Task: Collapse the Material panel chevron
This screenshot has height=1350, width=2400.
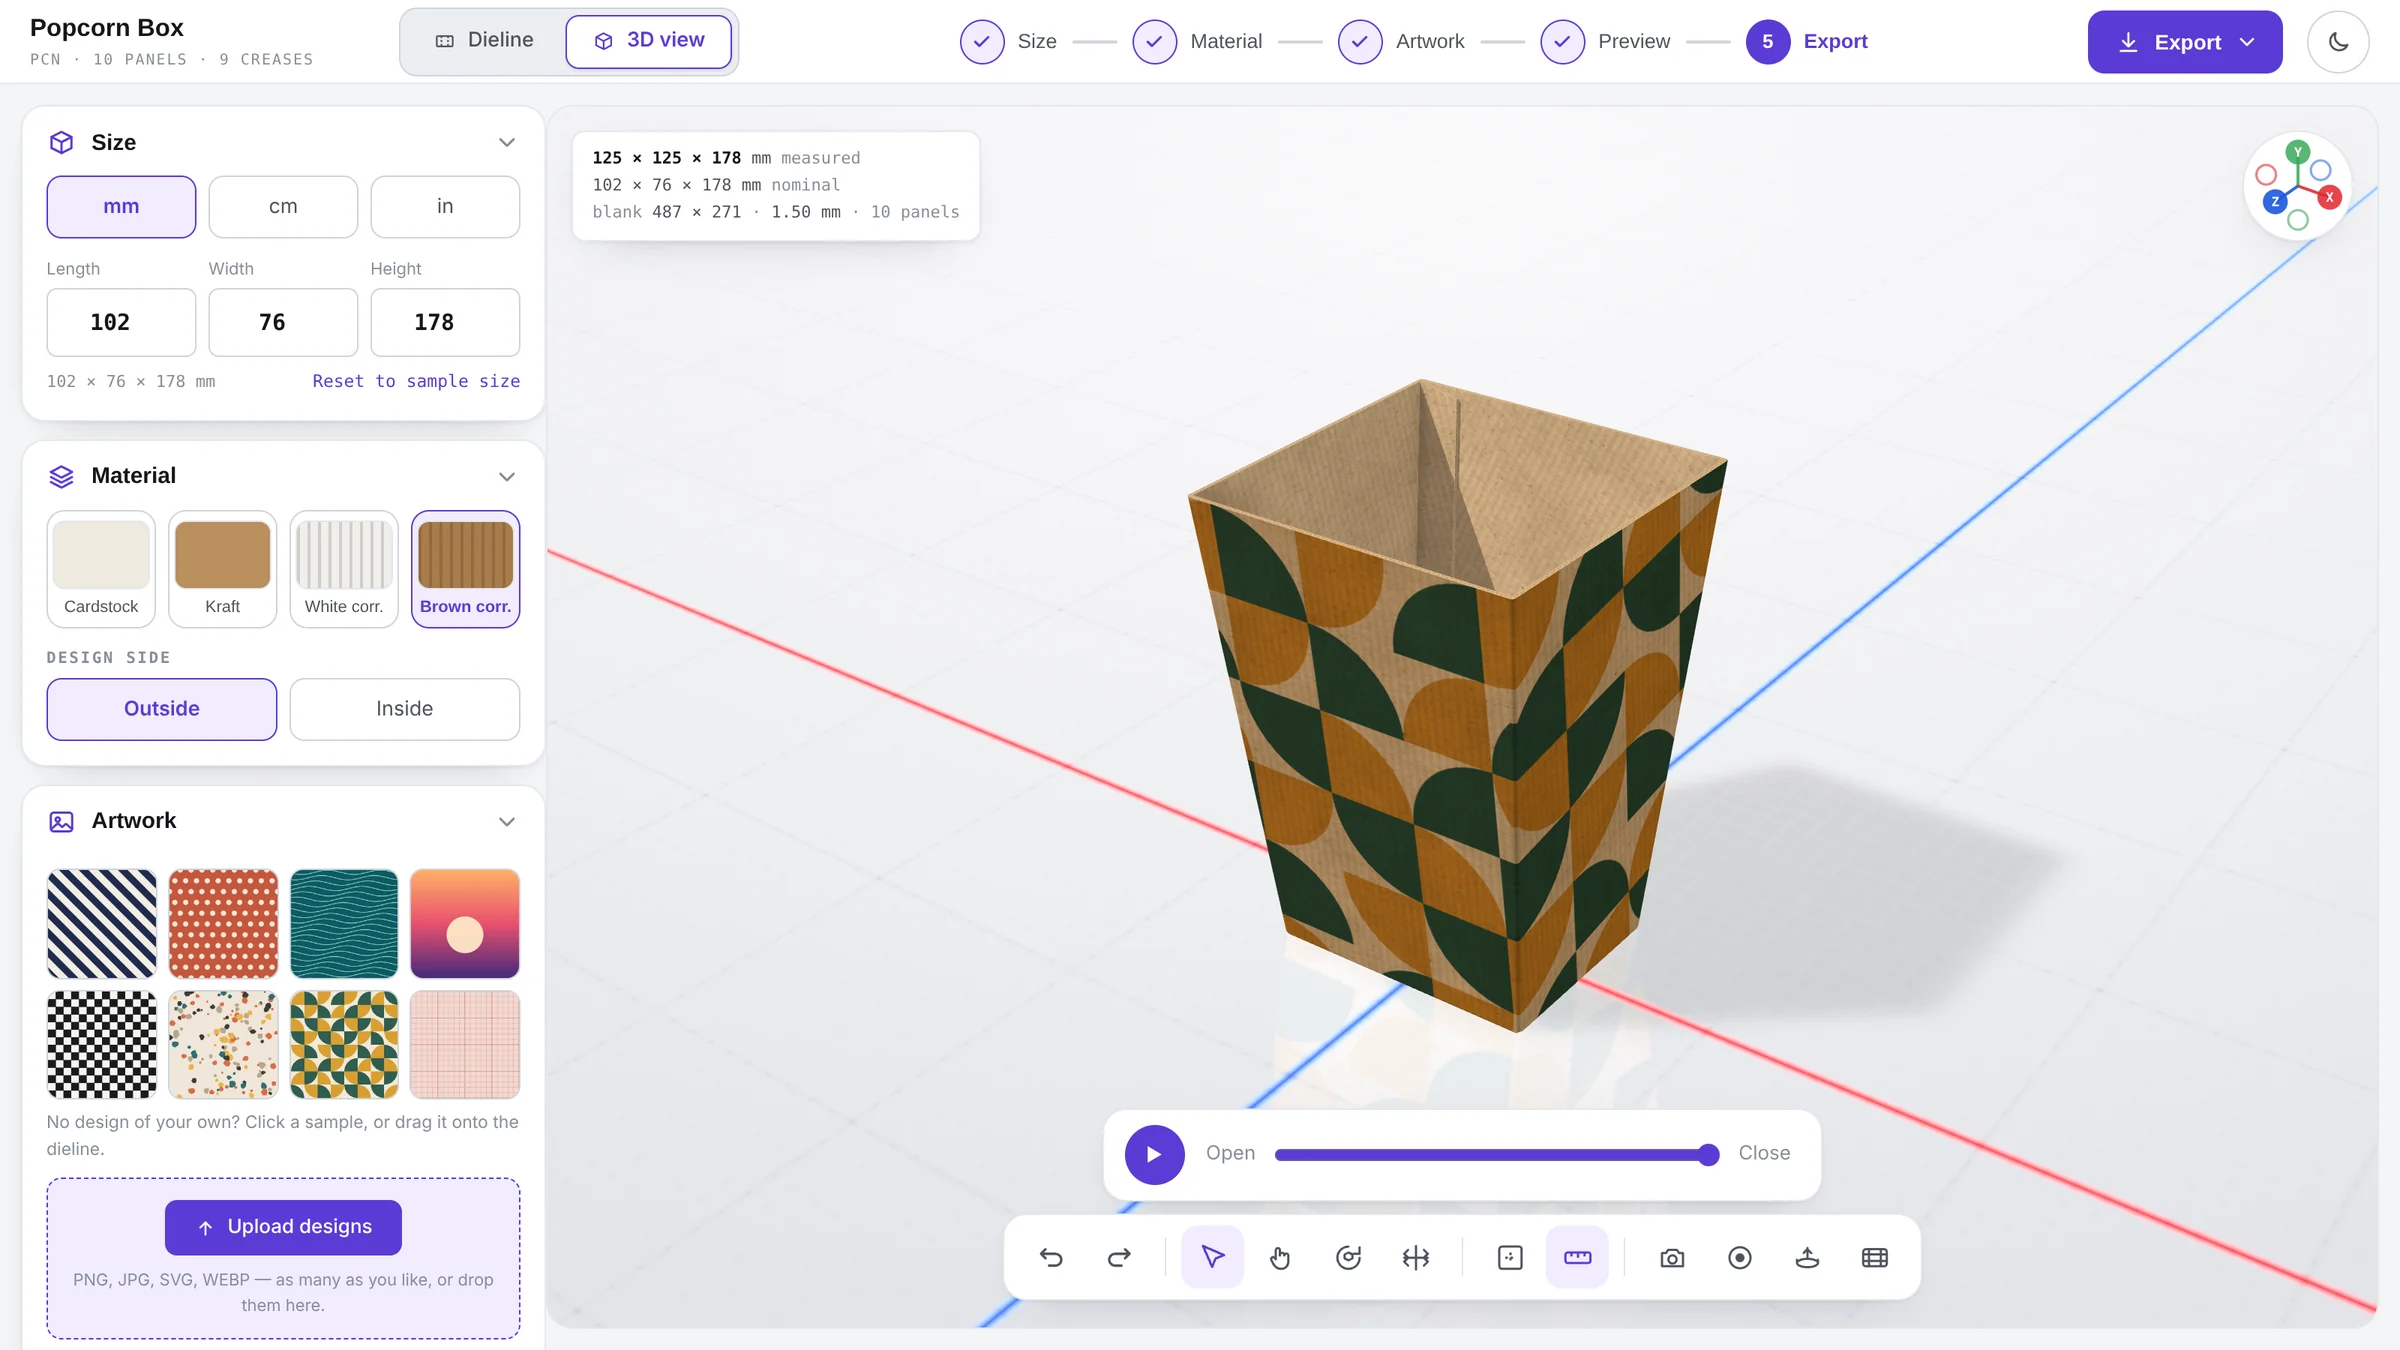Action: (x=507, y=477)
